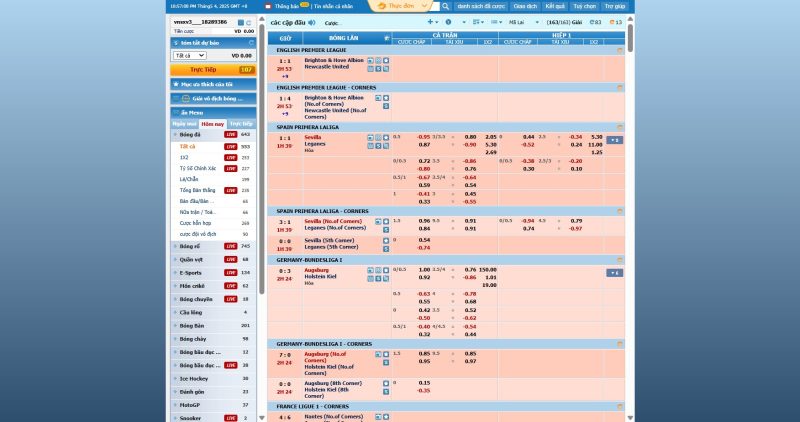The width and height of the screenshot is (800, 422).
Task: Collapse the English Premier League section
Action: pos(620,51)
